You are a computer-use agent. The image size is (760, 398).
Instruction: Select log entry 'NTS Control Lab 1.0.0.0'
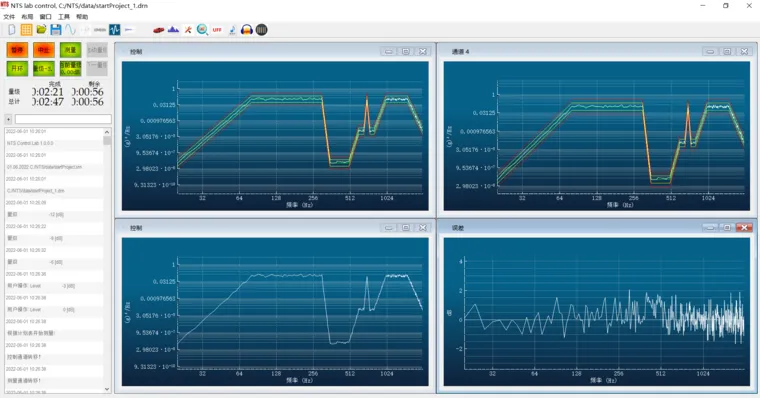pos(54,143)
